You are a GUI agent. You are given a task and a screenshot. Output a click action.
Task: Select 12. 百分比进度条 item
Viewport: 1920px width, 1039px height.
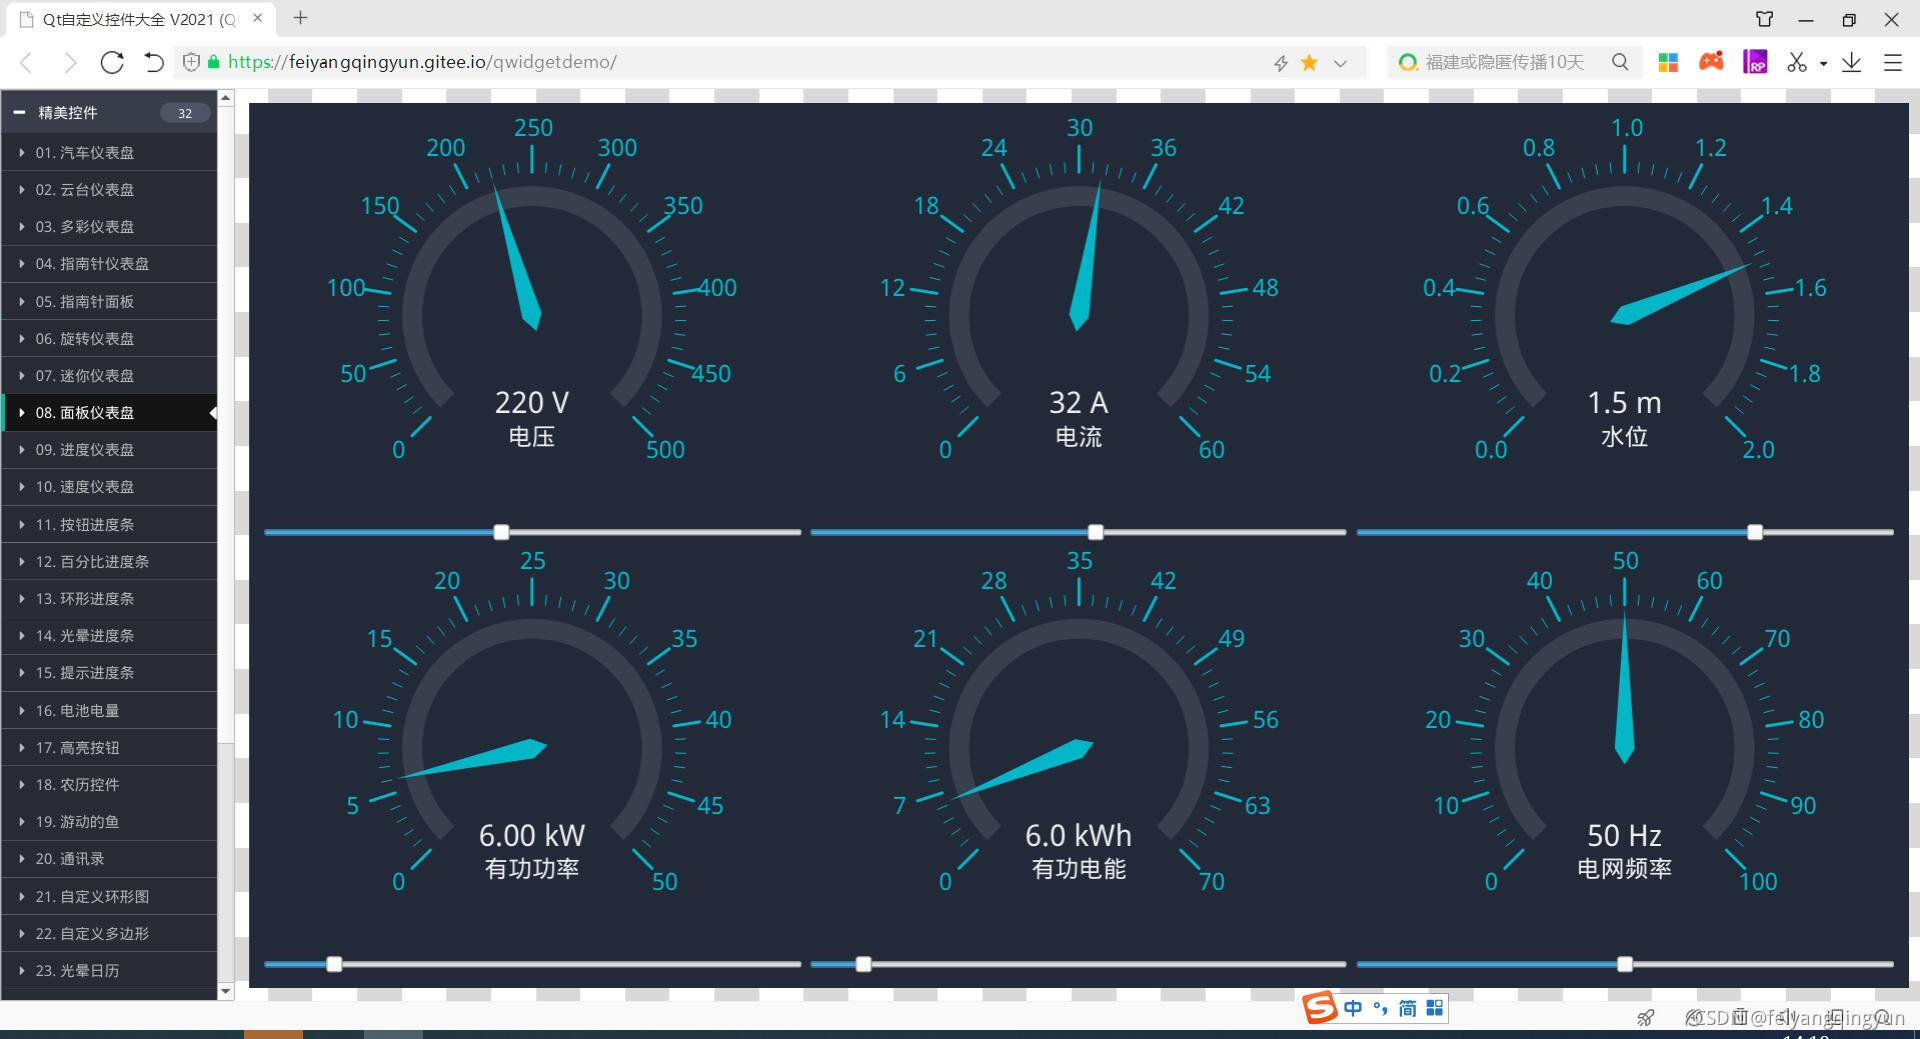tap(108, 561)
